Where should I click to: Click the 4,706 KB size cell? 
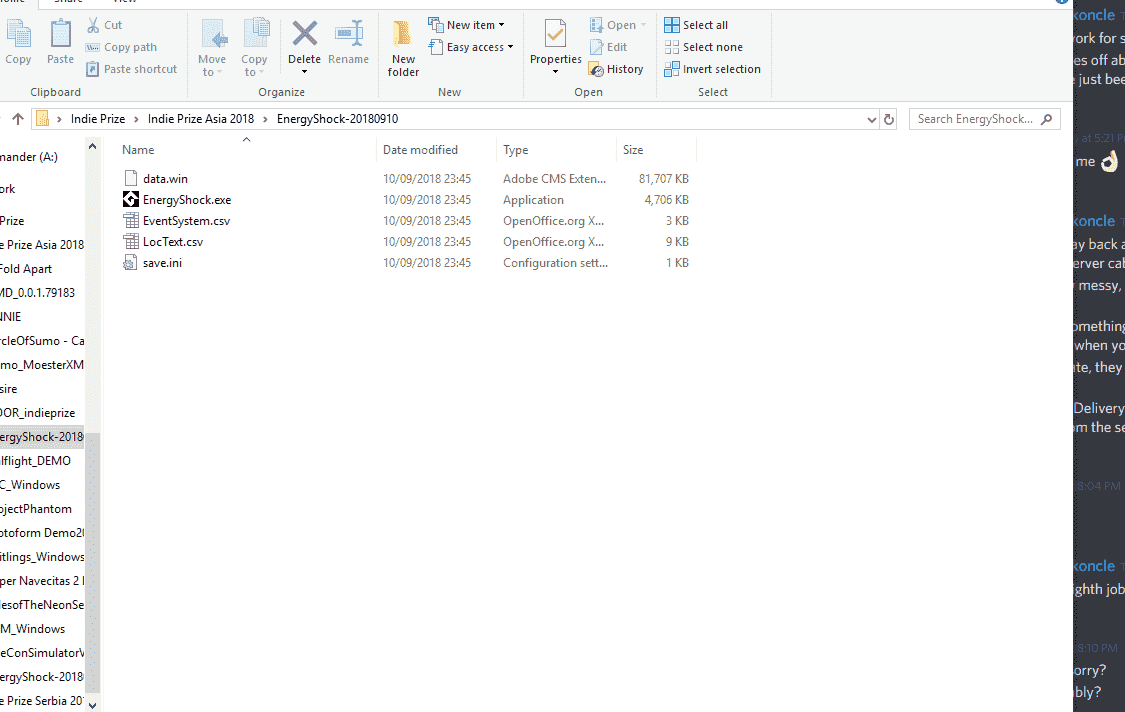coord(667,200)
